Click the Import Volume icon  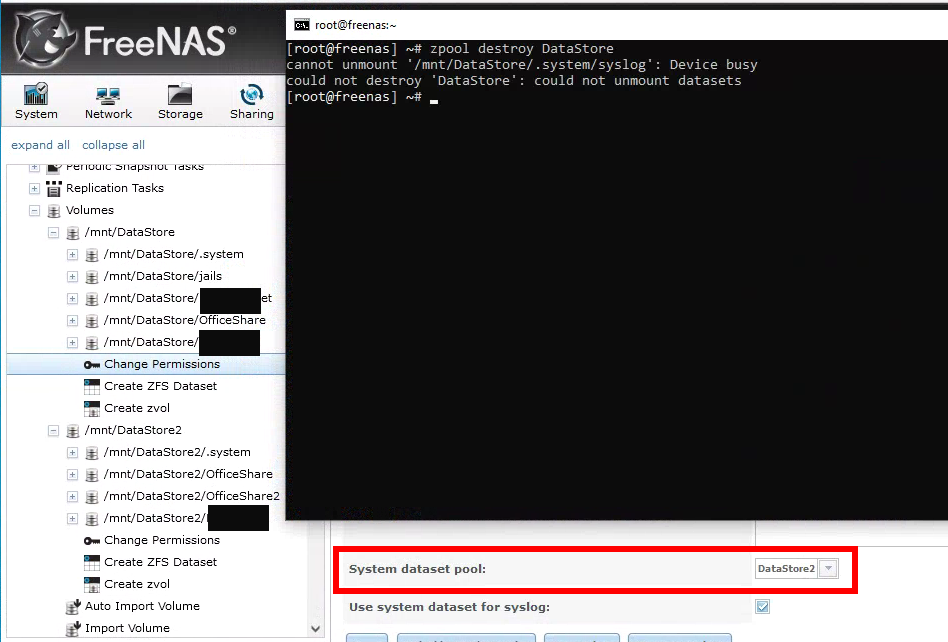click(x=73, y=628)
